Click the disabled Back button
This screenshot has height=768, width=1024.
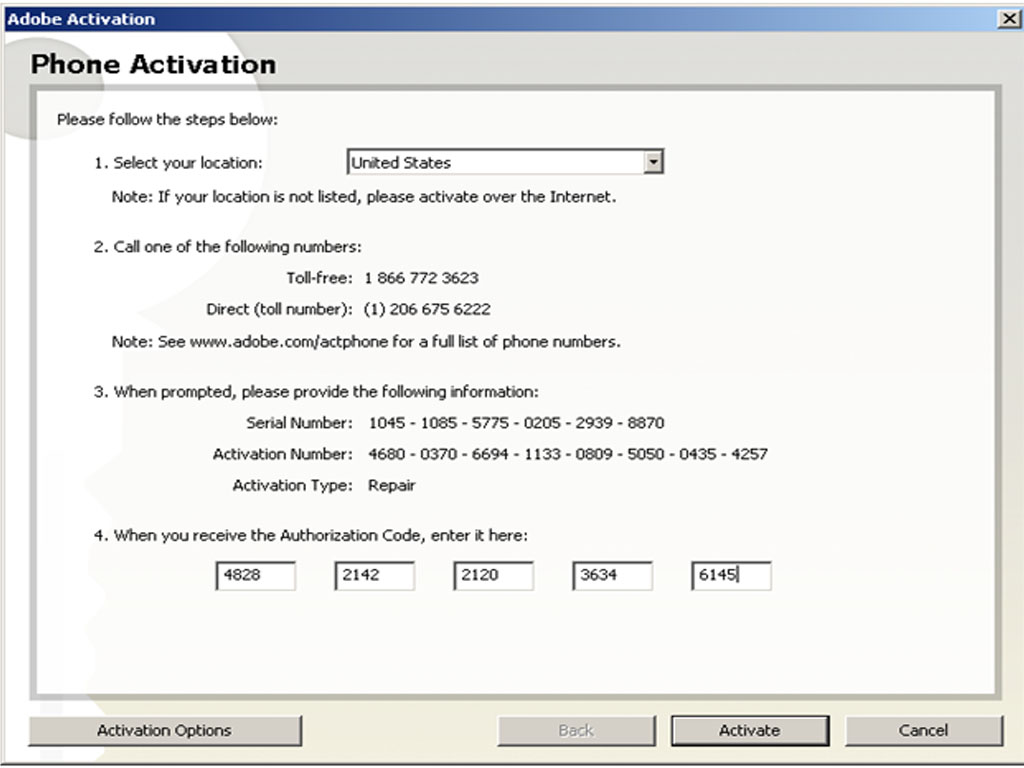pos(576,730)
